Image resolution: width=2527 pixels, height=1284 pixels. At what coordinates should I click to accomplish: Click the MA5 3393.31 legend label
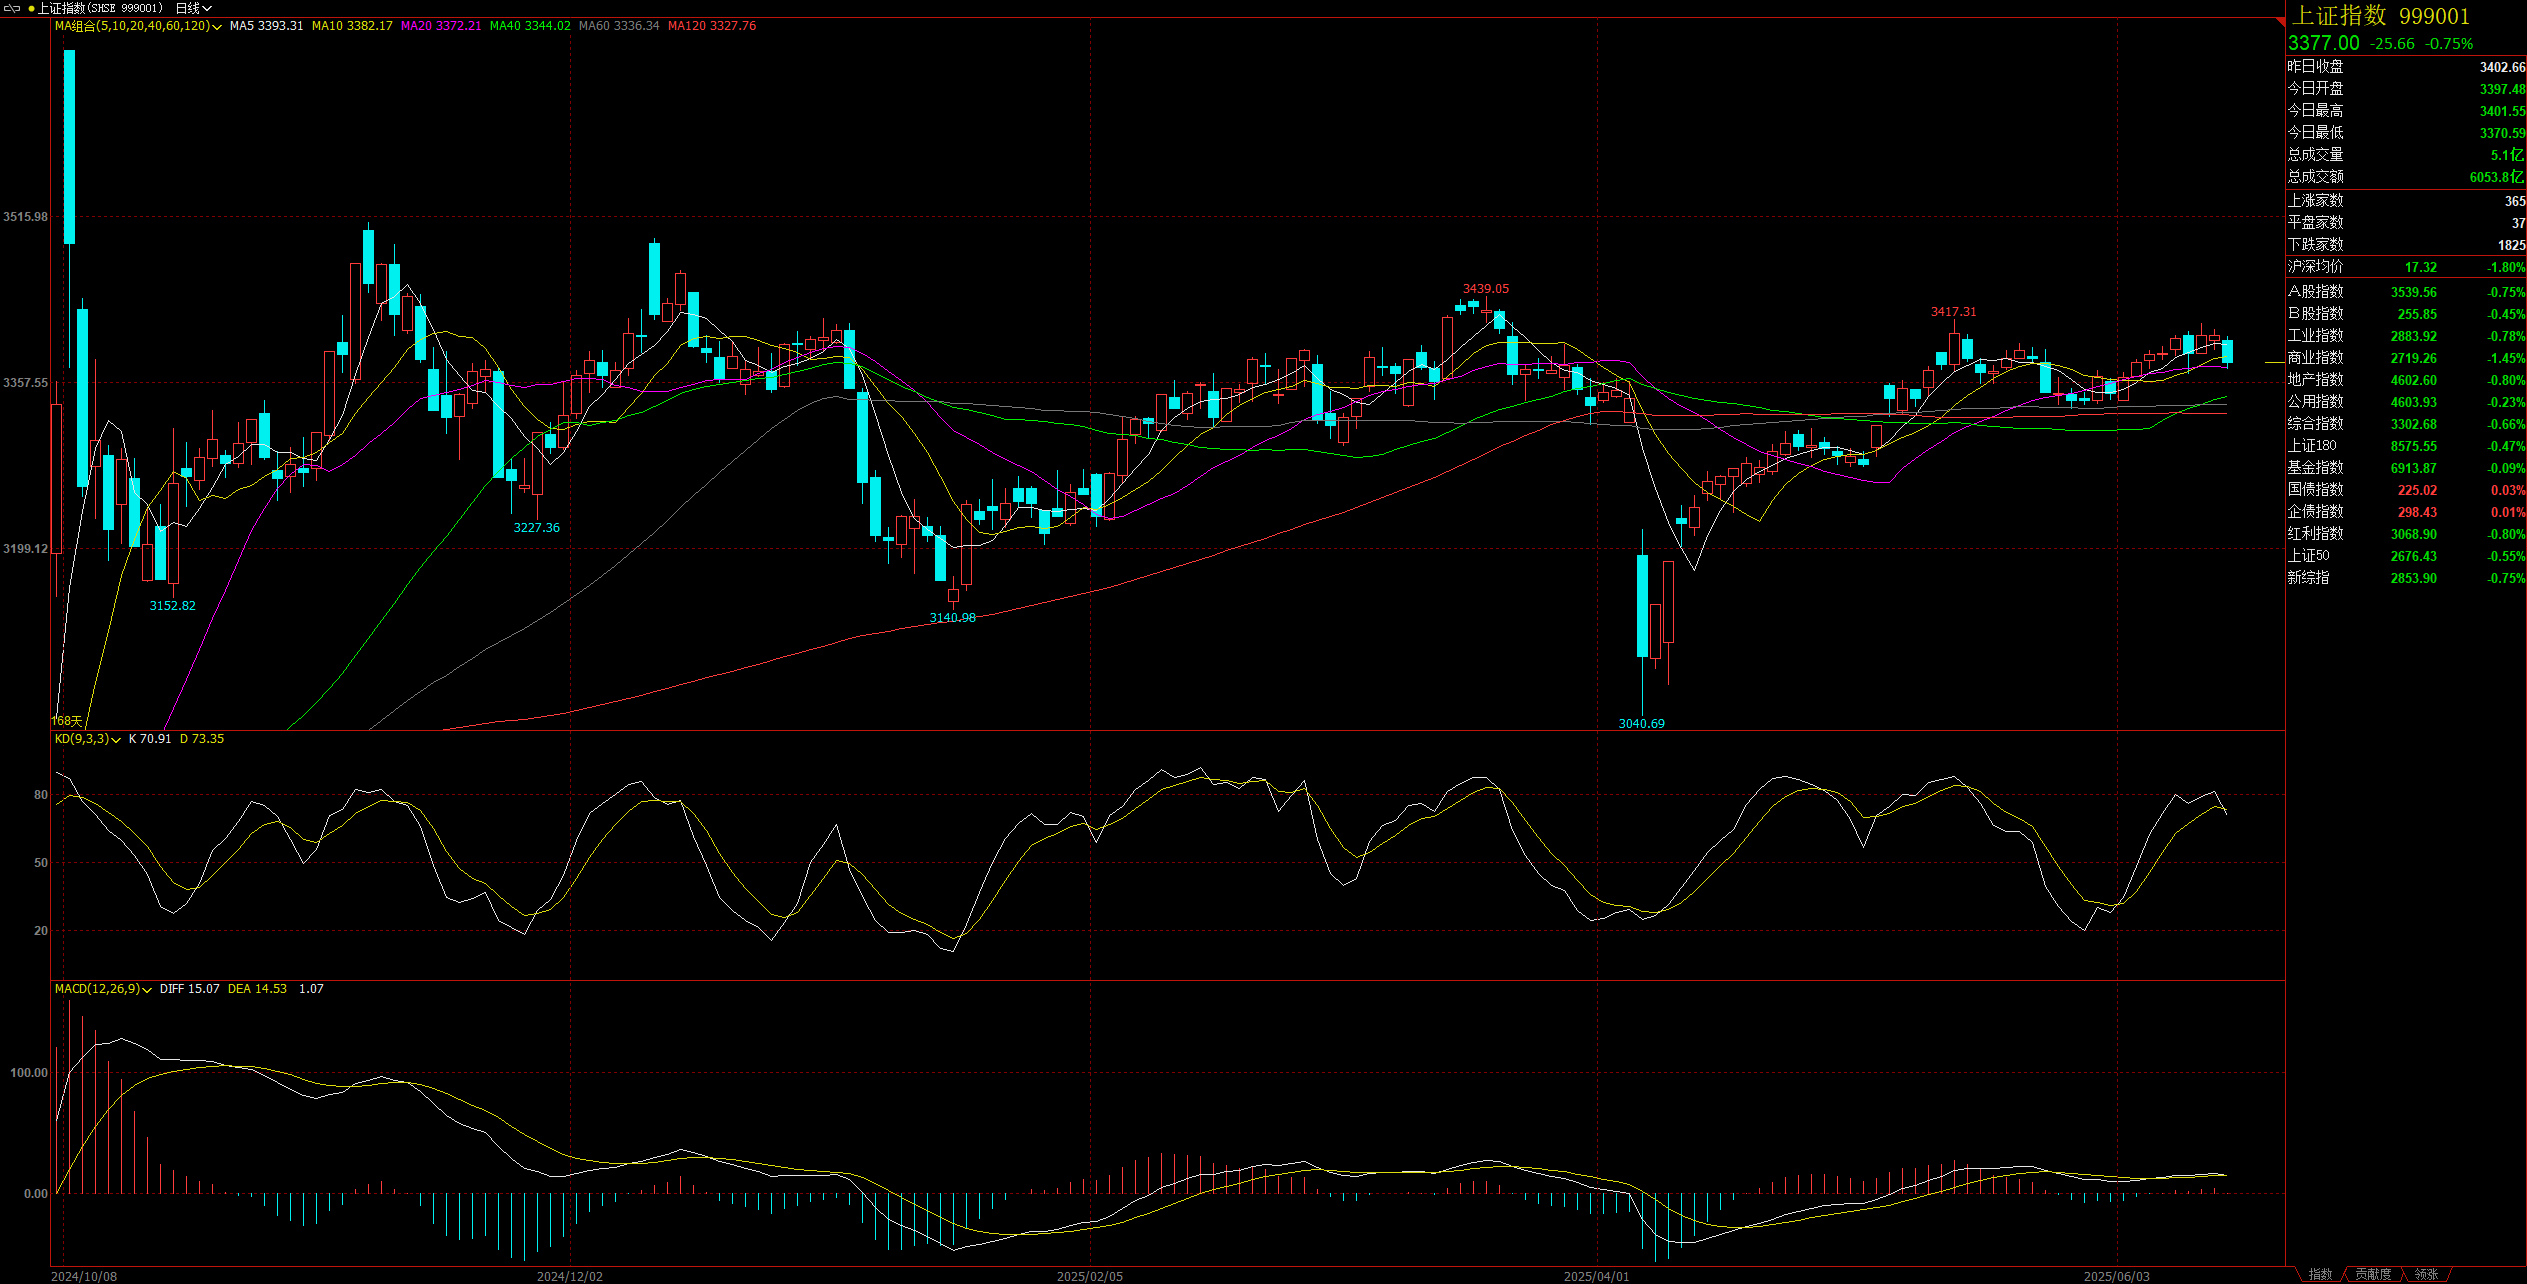coord(266,26)
